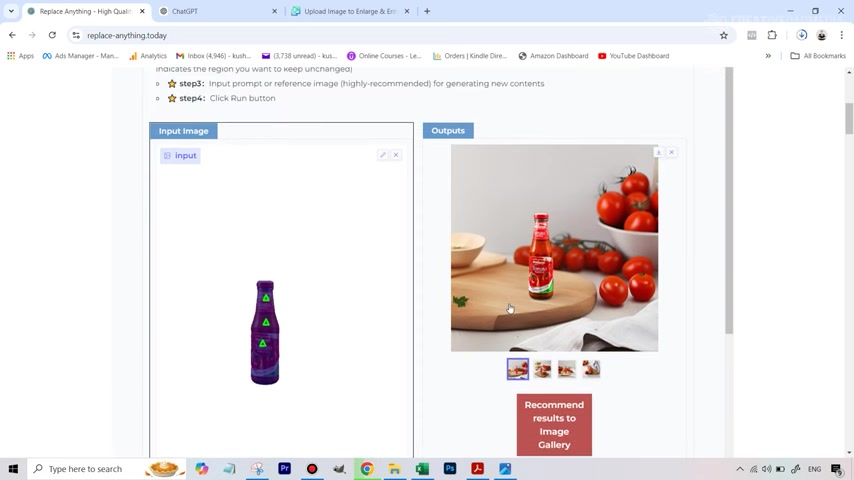Image resolution: width=854 pixels, height=480 pixels.
Task: Open Orders Kindle Direct bookmark
Action: (x=469, y=56)
